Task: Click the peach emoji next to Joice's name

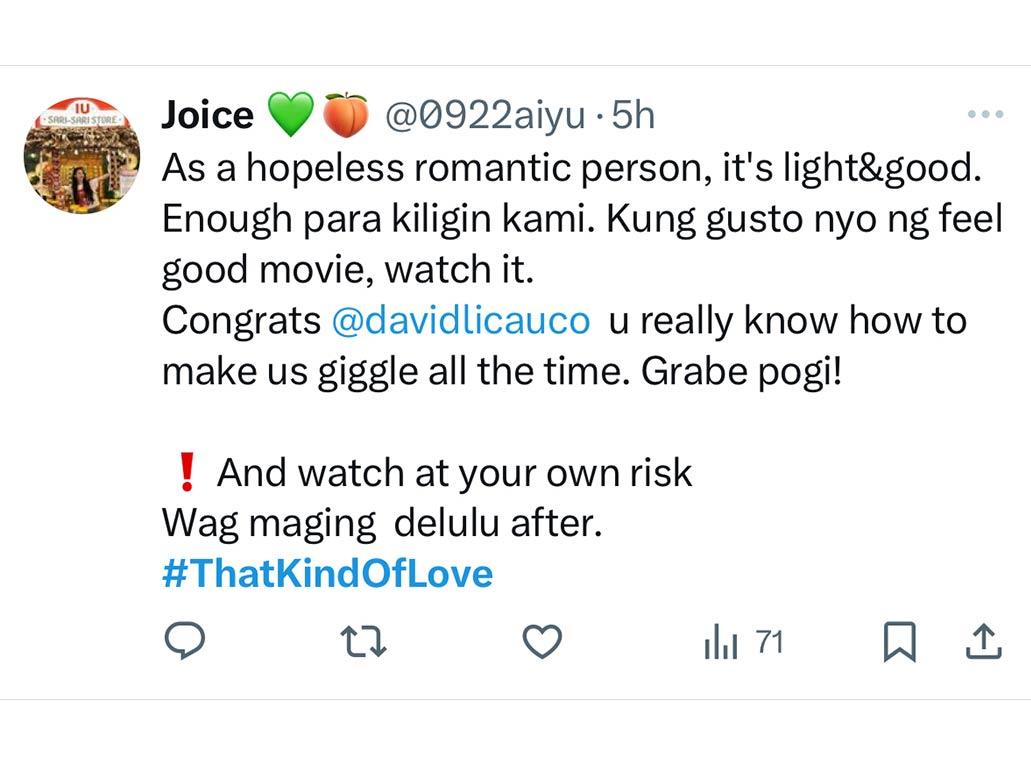Action: click(x=345, y=113)
